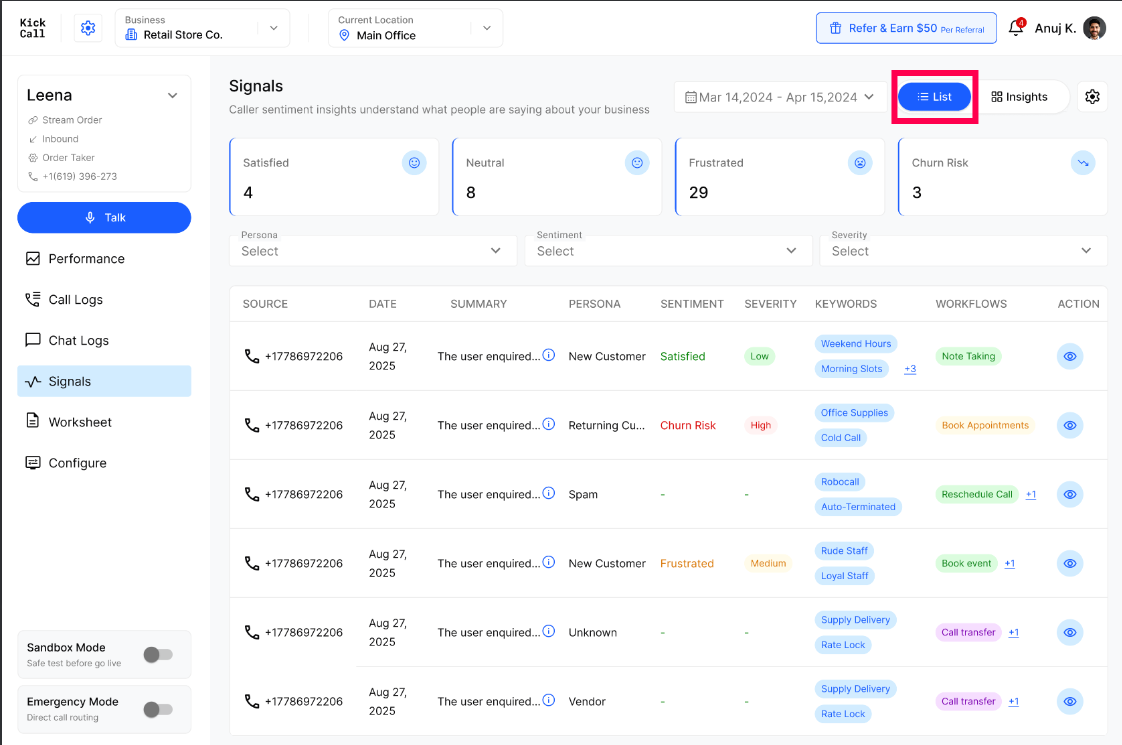The image size is (1122, 745).
Task: Enable Emergency Mode toggle
Action: point(158,709)
